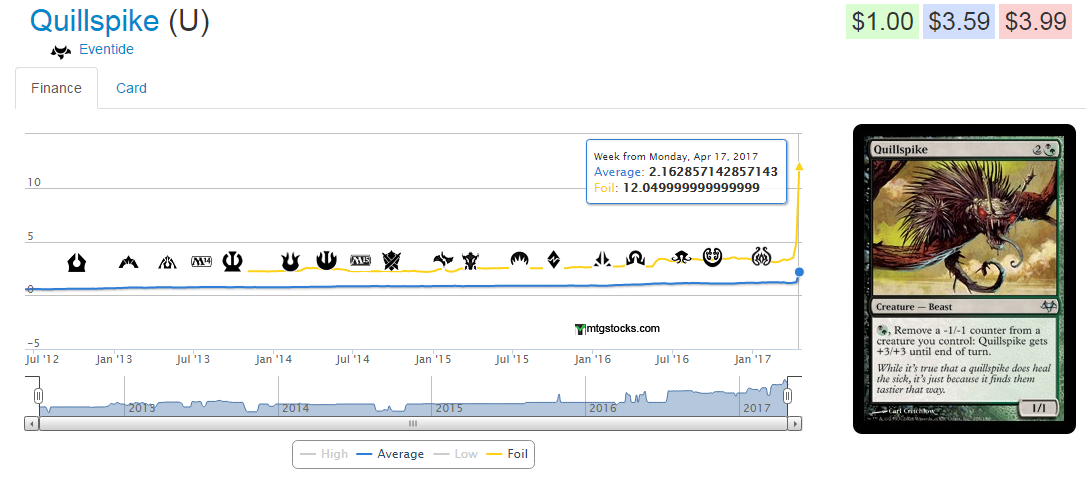Toggle the Foil series in the chart legend
Viewport: 1086px width, 479px height.
pos(507,454)
